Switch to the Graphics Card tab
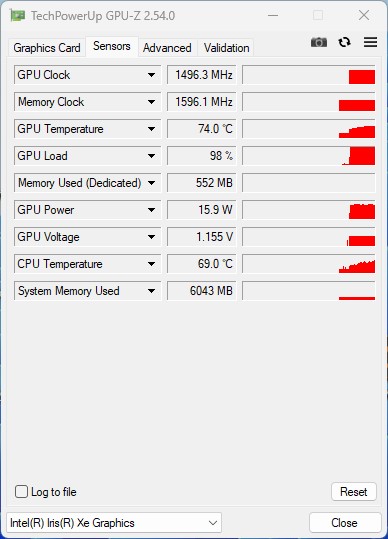Image resolution: width=388 pixels, height=539 pixels. pyautogui.click(x=47, y=48)
